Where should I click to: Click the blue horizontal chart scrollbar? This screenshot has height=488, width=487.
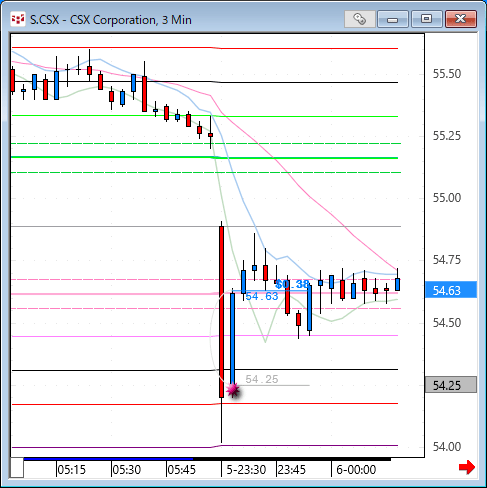pos(108,459)
